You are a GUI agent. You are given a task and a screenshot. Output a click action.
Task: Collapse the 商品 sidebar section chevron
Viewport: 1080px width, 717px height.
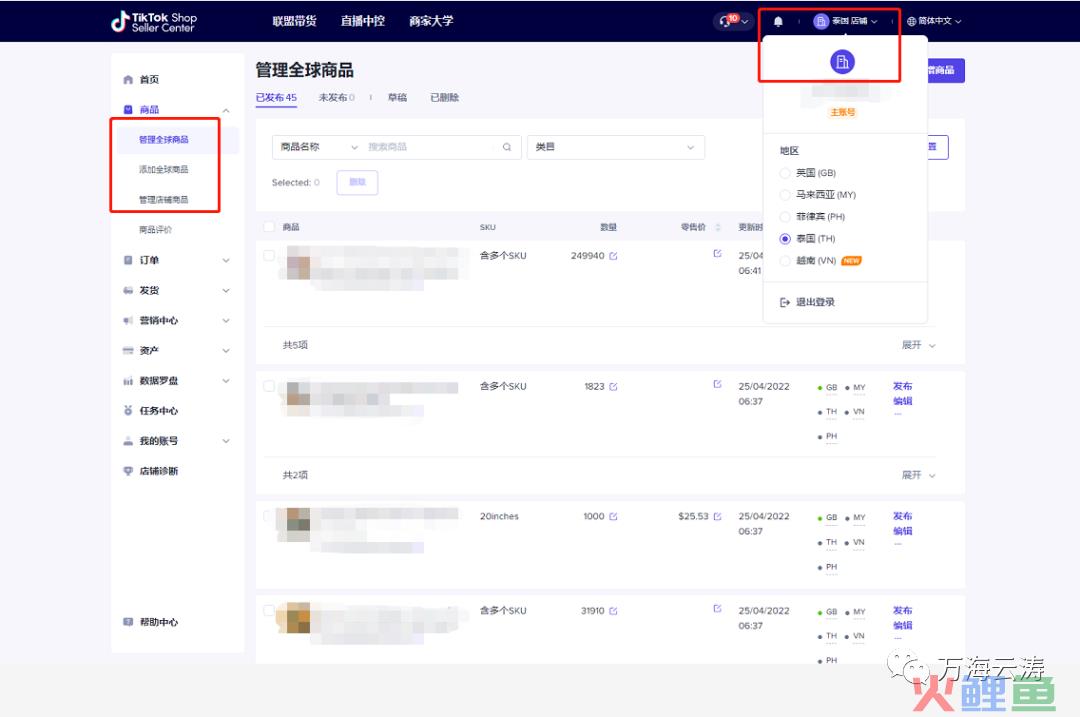click(x=226, y=110)
